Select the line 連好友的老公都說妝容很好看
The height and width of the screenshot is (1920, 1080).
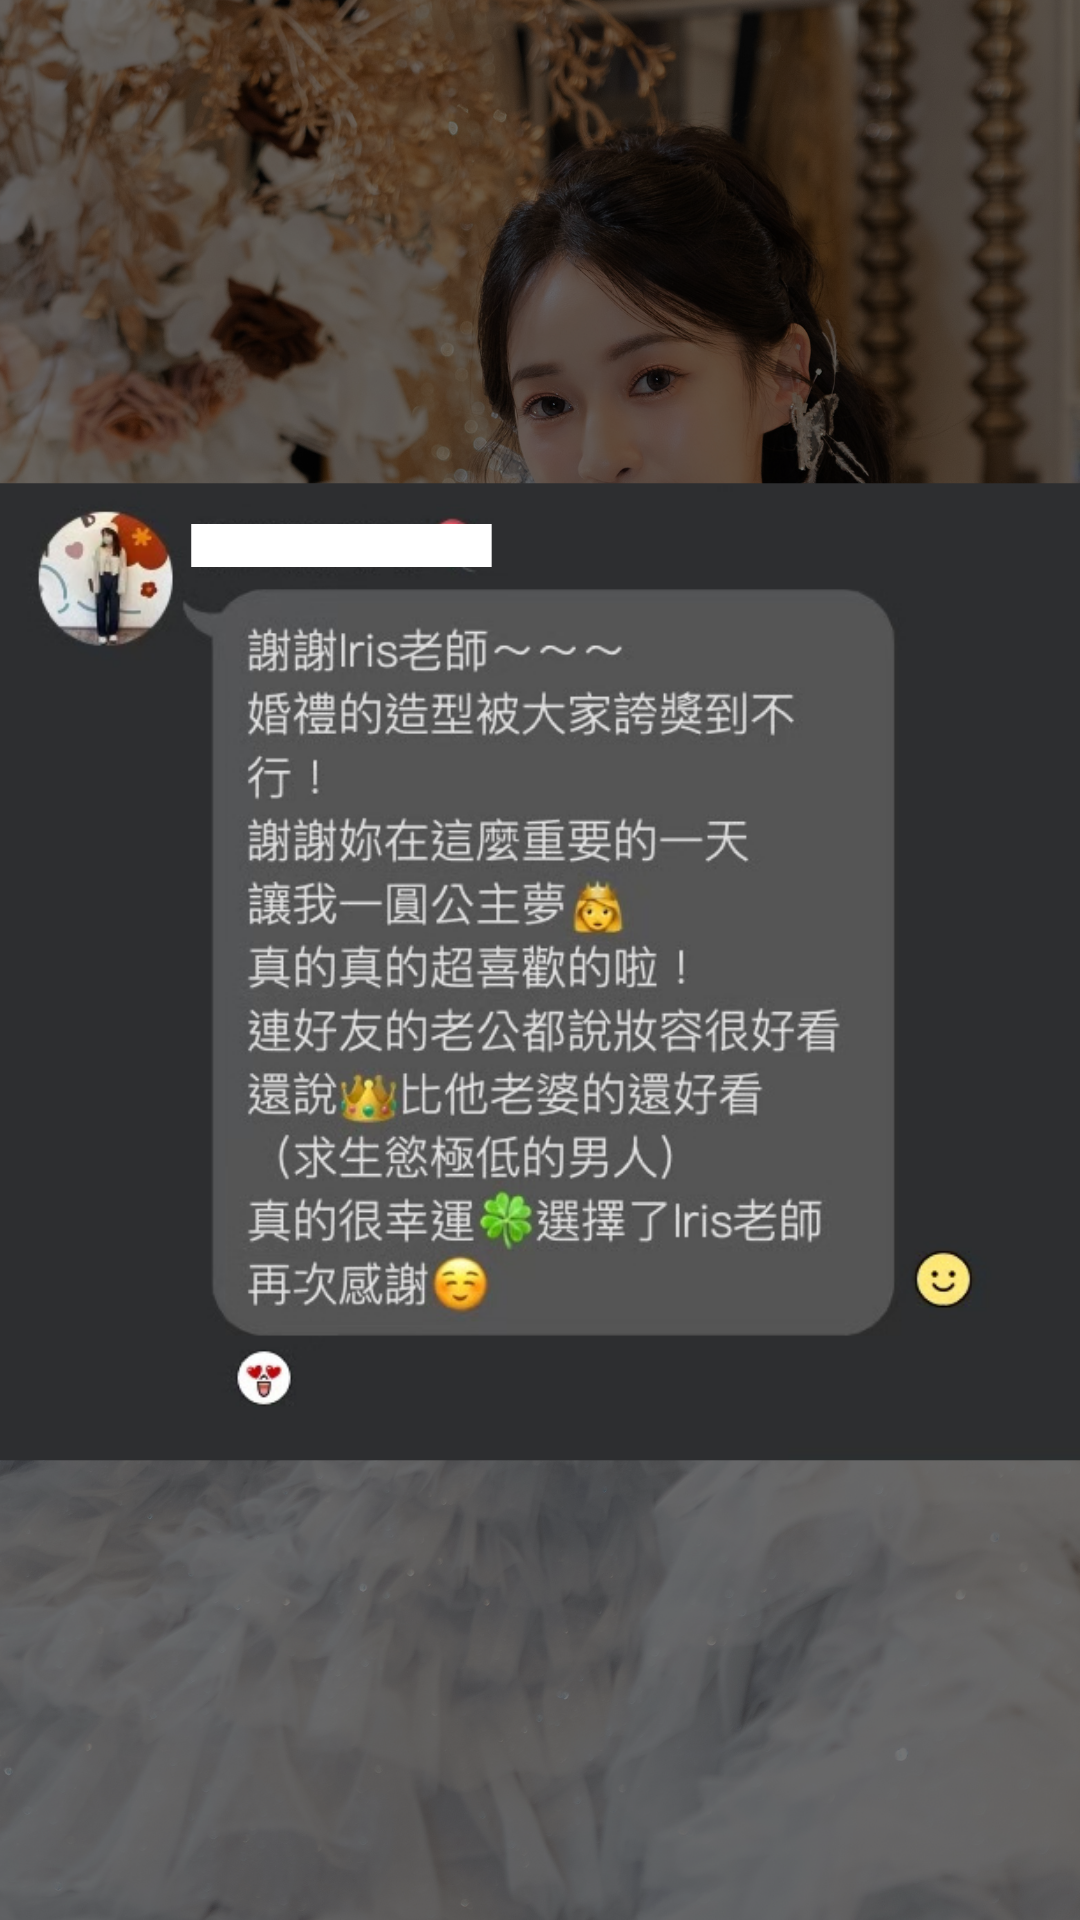pyautogui.click(x=543, y=1031)
